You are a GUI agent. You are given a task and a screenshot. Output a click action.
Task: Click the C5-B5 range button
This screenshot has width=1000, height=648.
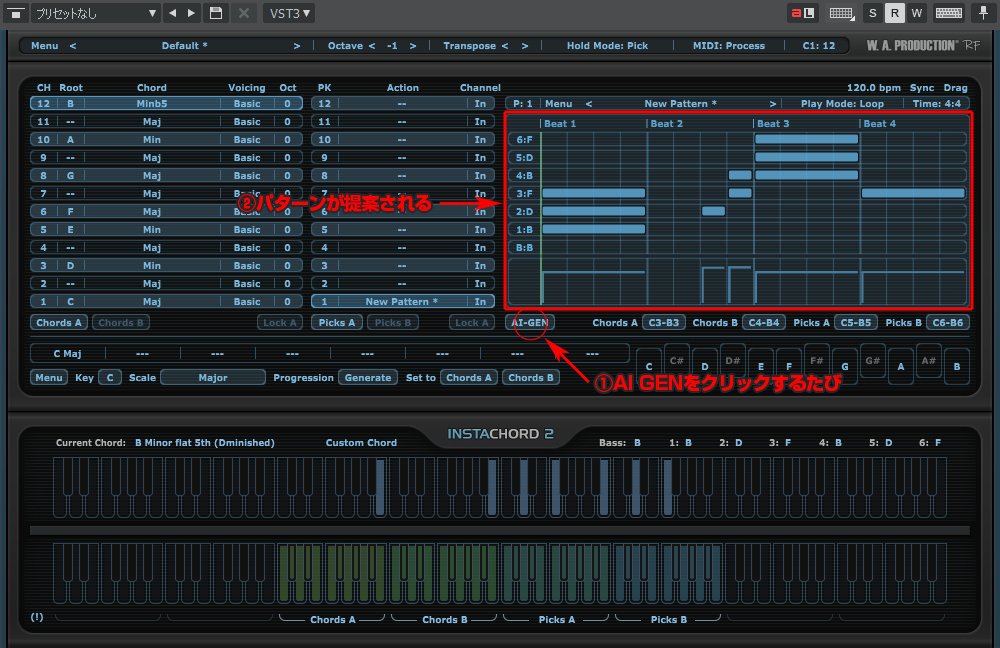point(856,323)
